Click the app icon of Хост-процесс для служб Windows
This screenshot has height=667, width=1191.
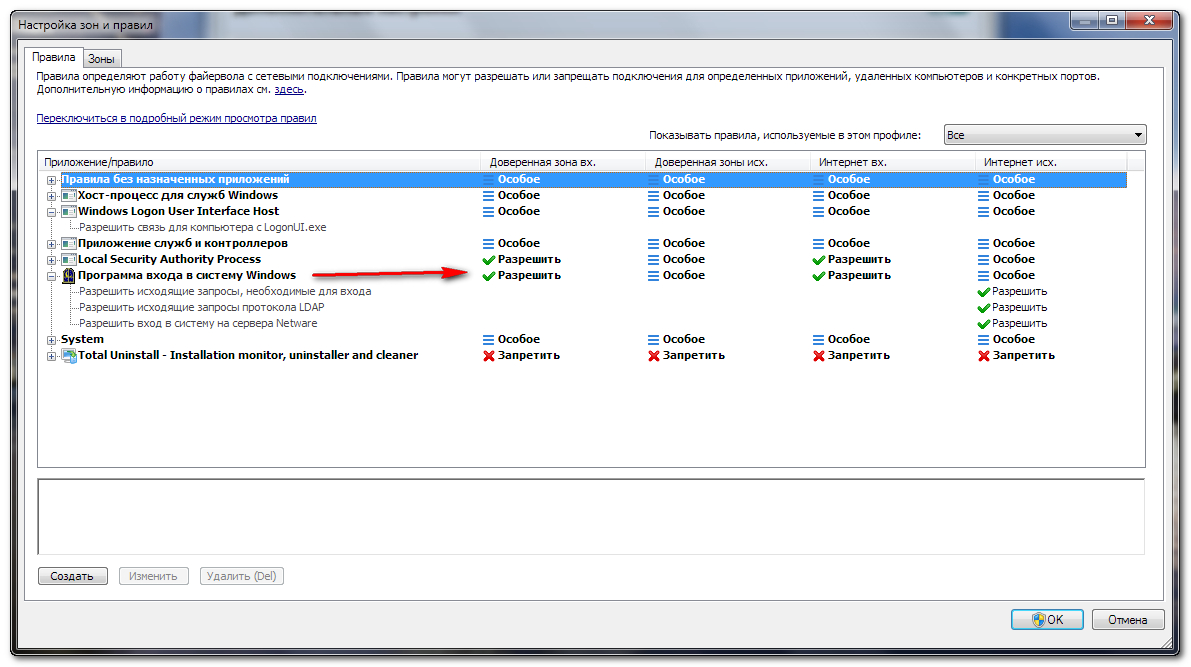(x=68, y=195)
